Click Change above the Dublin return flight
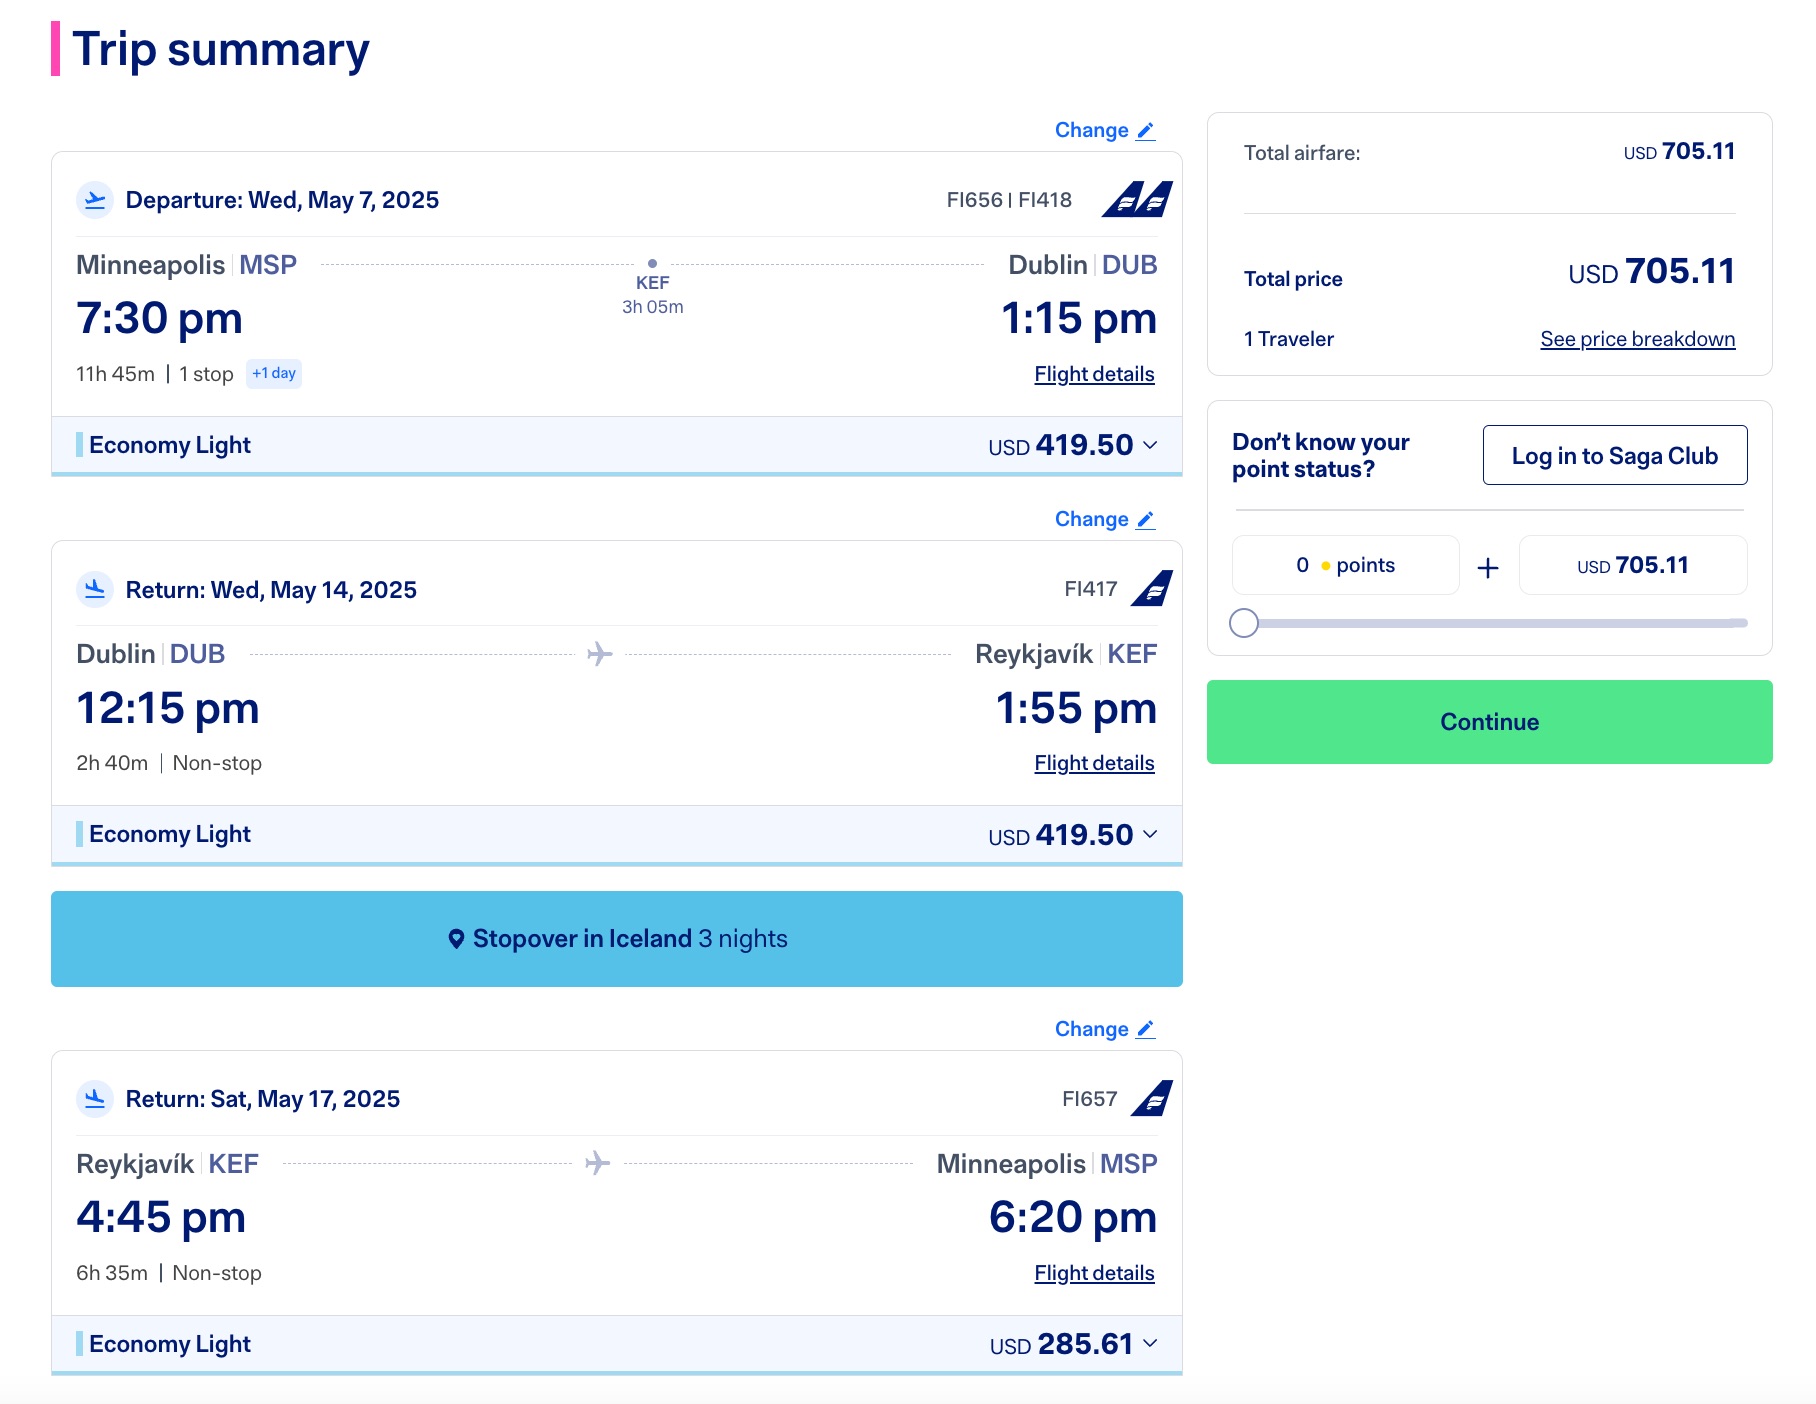1816x1404 pixels. tap(1090, 519)
